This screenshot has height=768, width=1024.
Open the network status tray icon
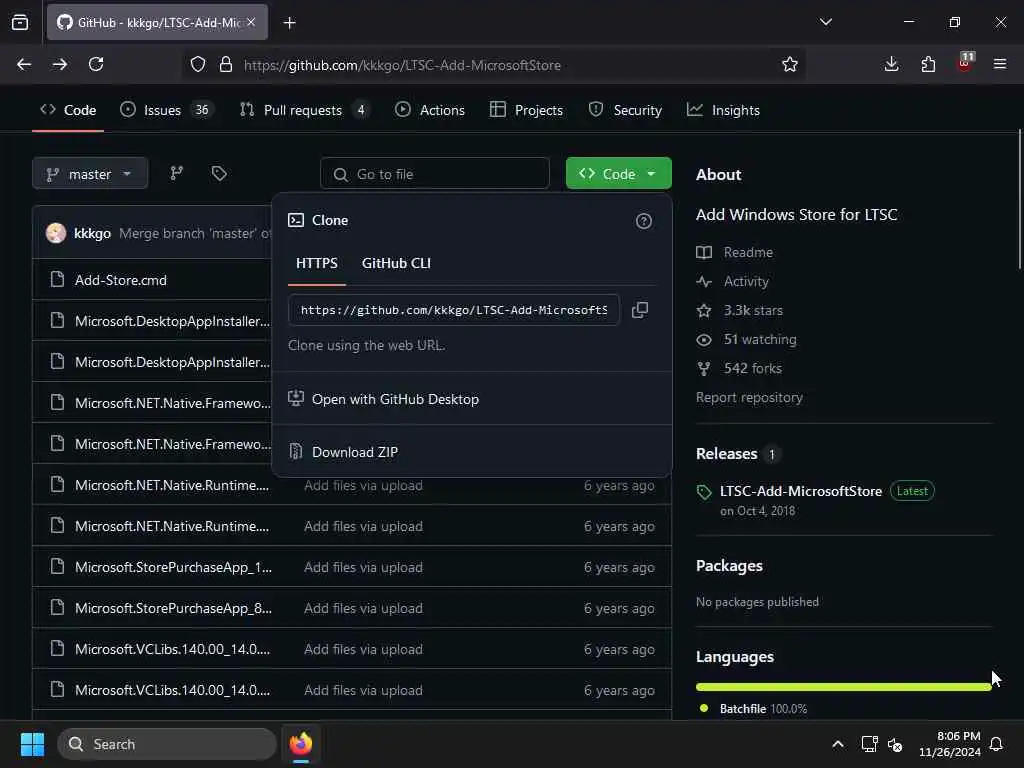click(869, 744)
